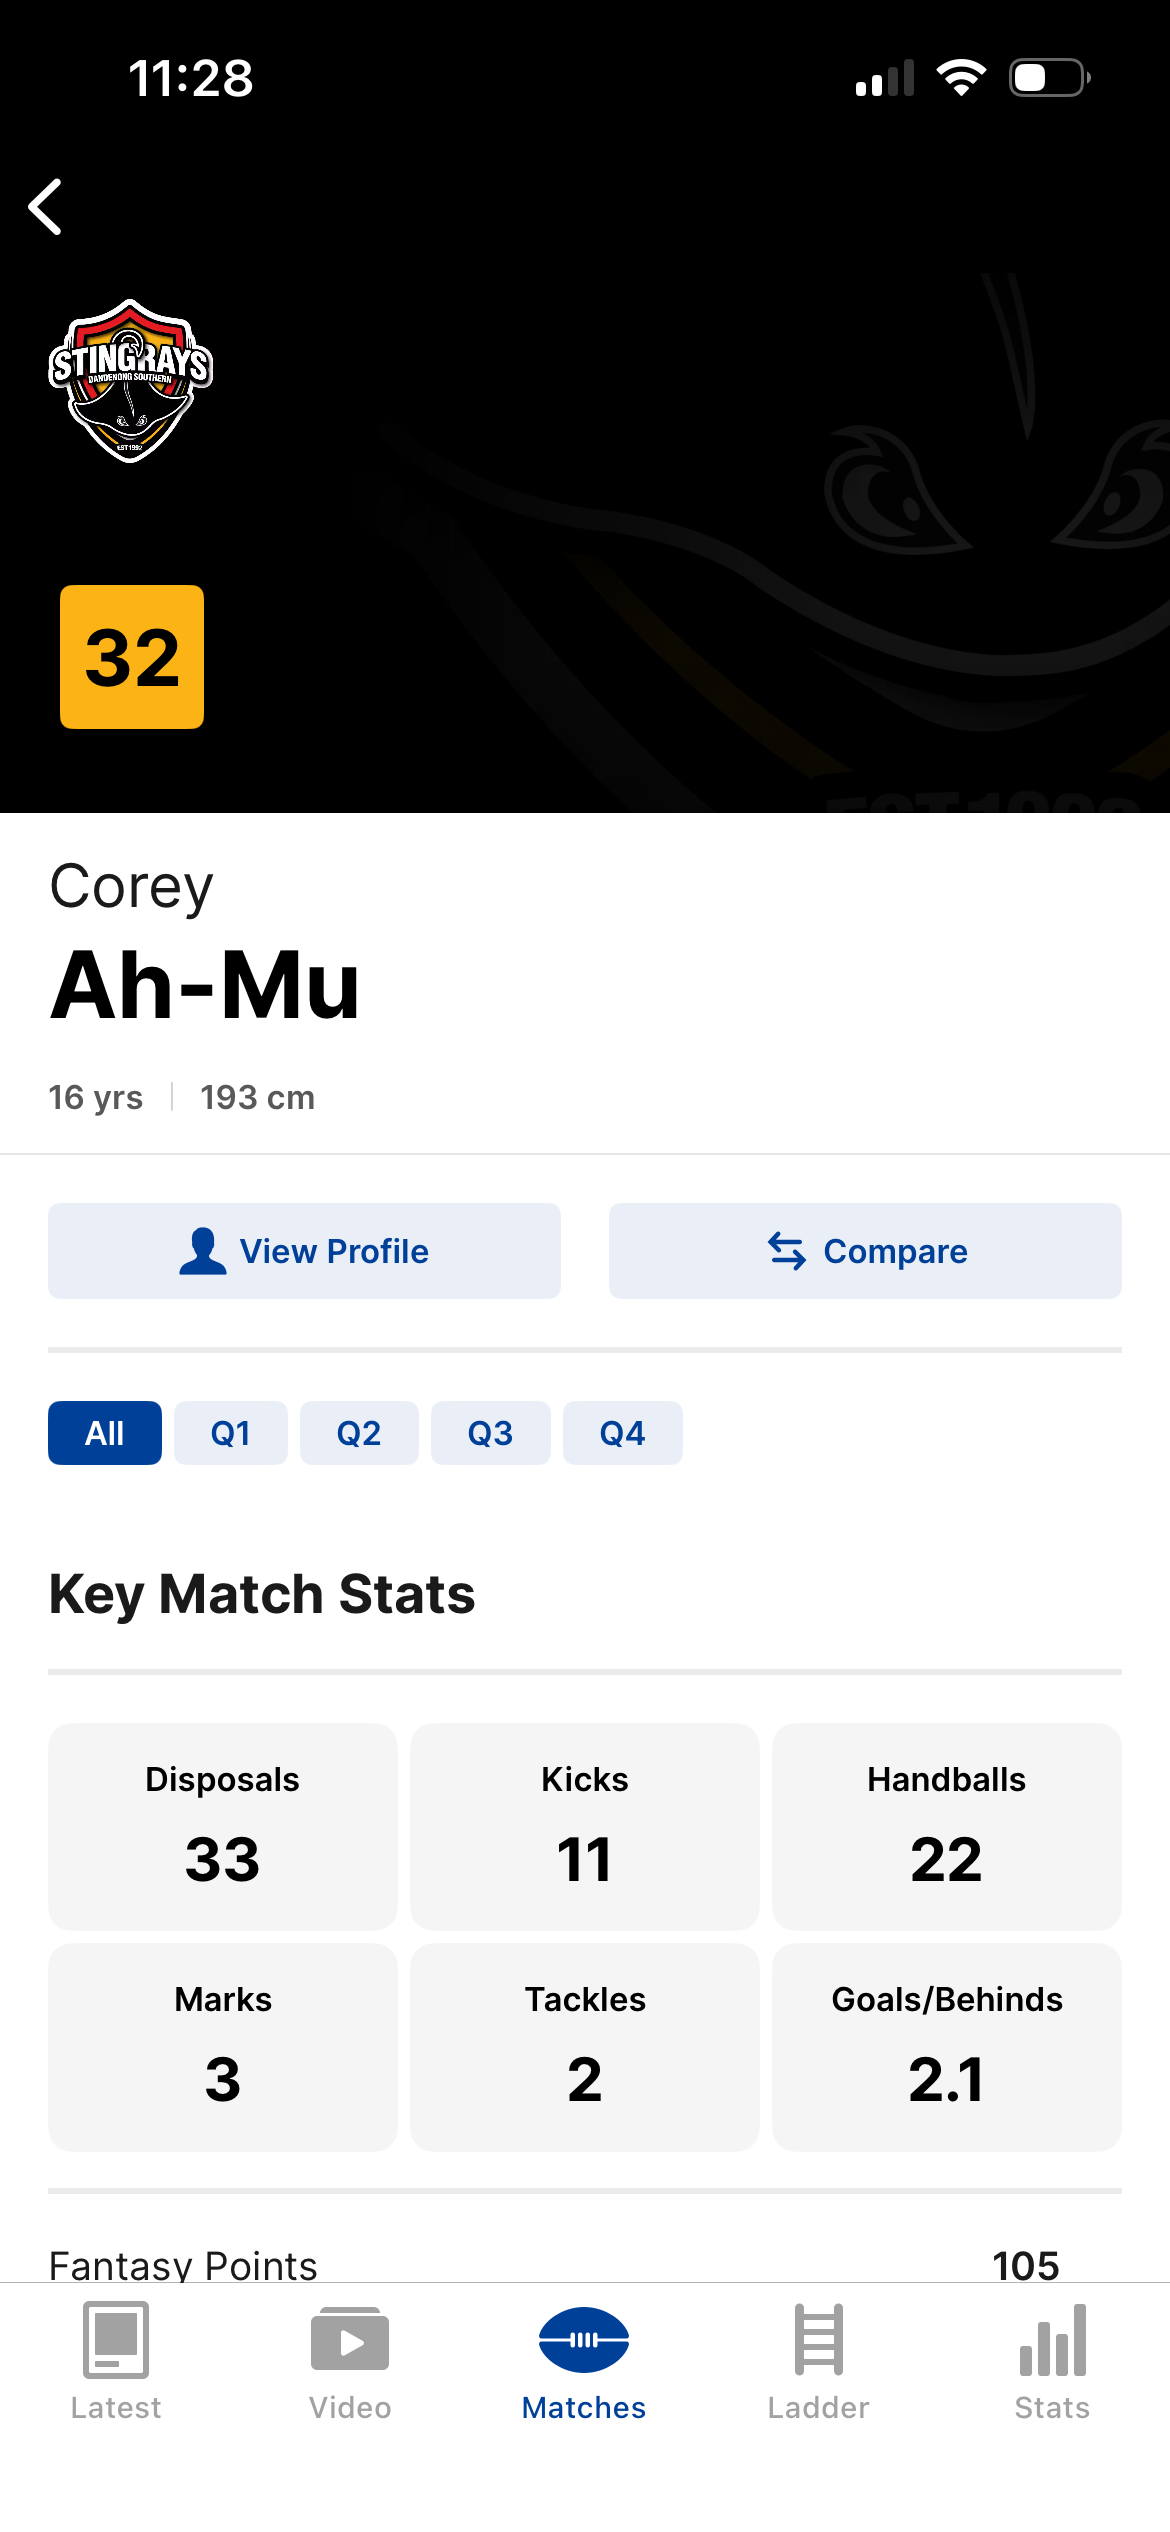Tap the Handballs stat card
The height and width of the screenshot is (2532, 1170).
[947, 1826]
